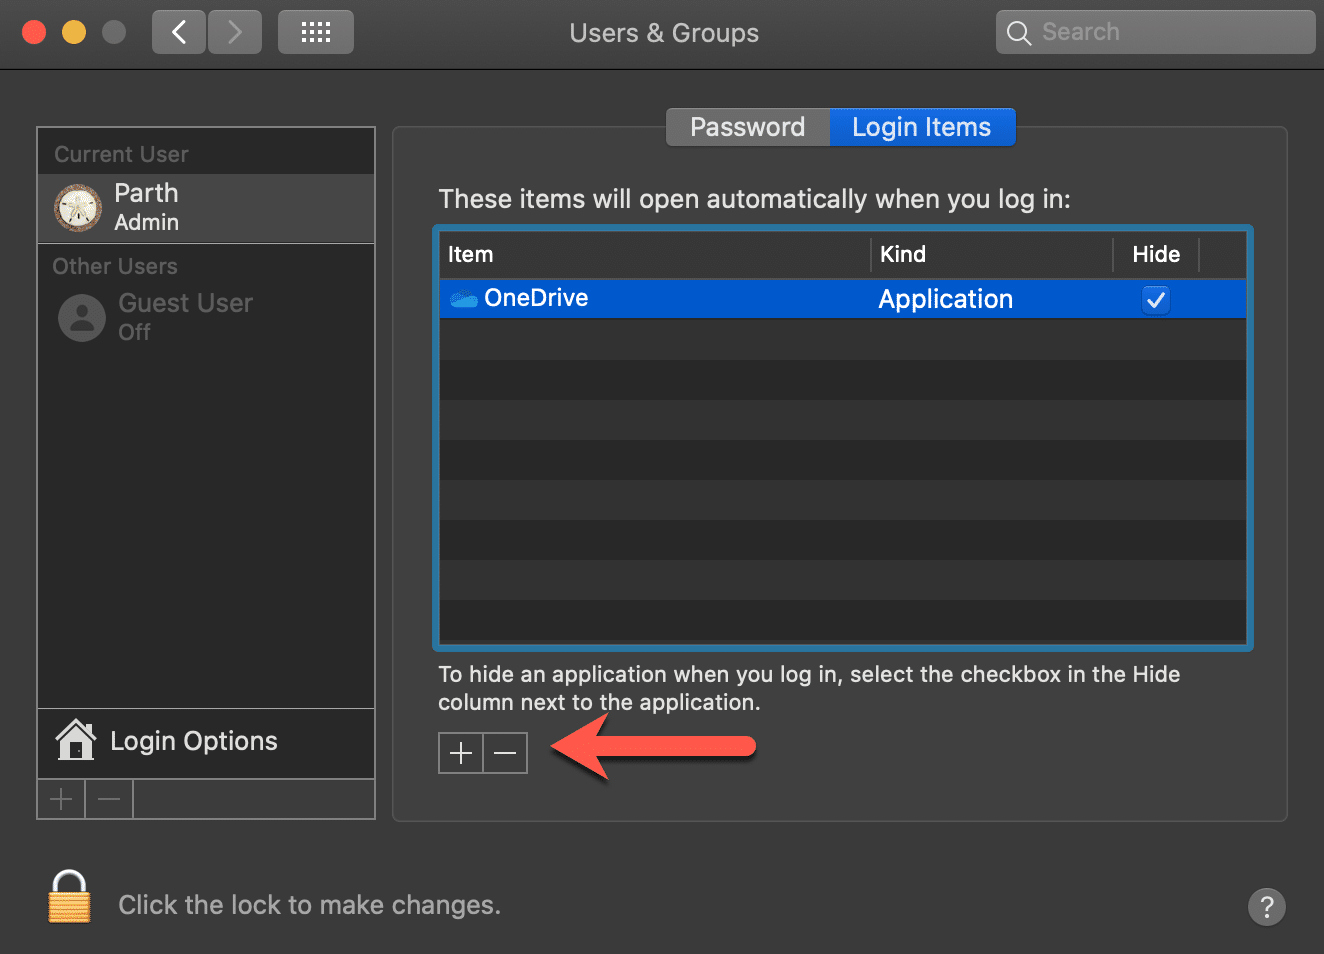This screenshot has height=954, width=1324.
Task: Click the lock icon to make changes
Action: [x=69, y=897]
